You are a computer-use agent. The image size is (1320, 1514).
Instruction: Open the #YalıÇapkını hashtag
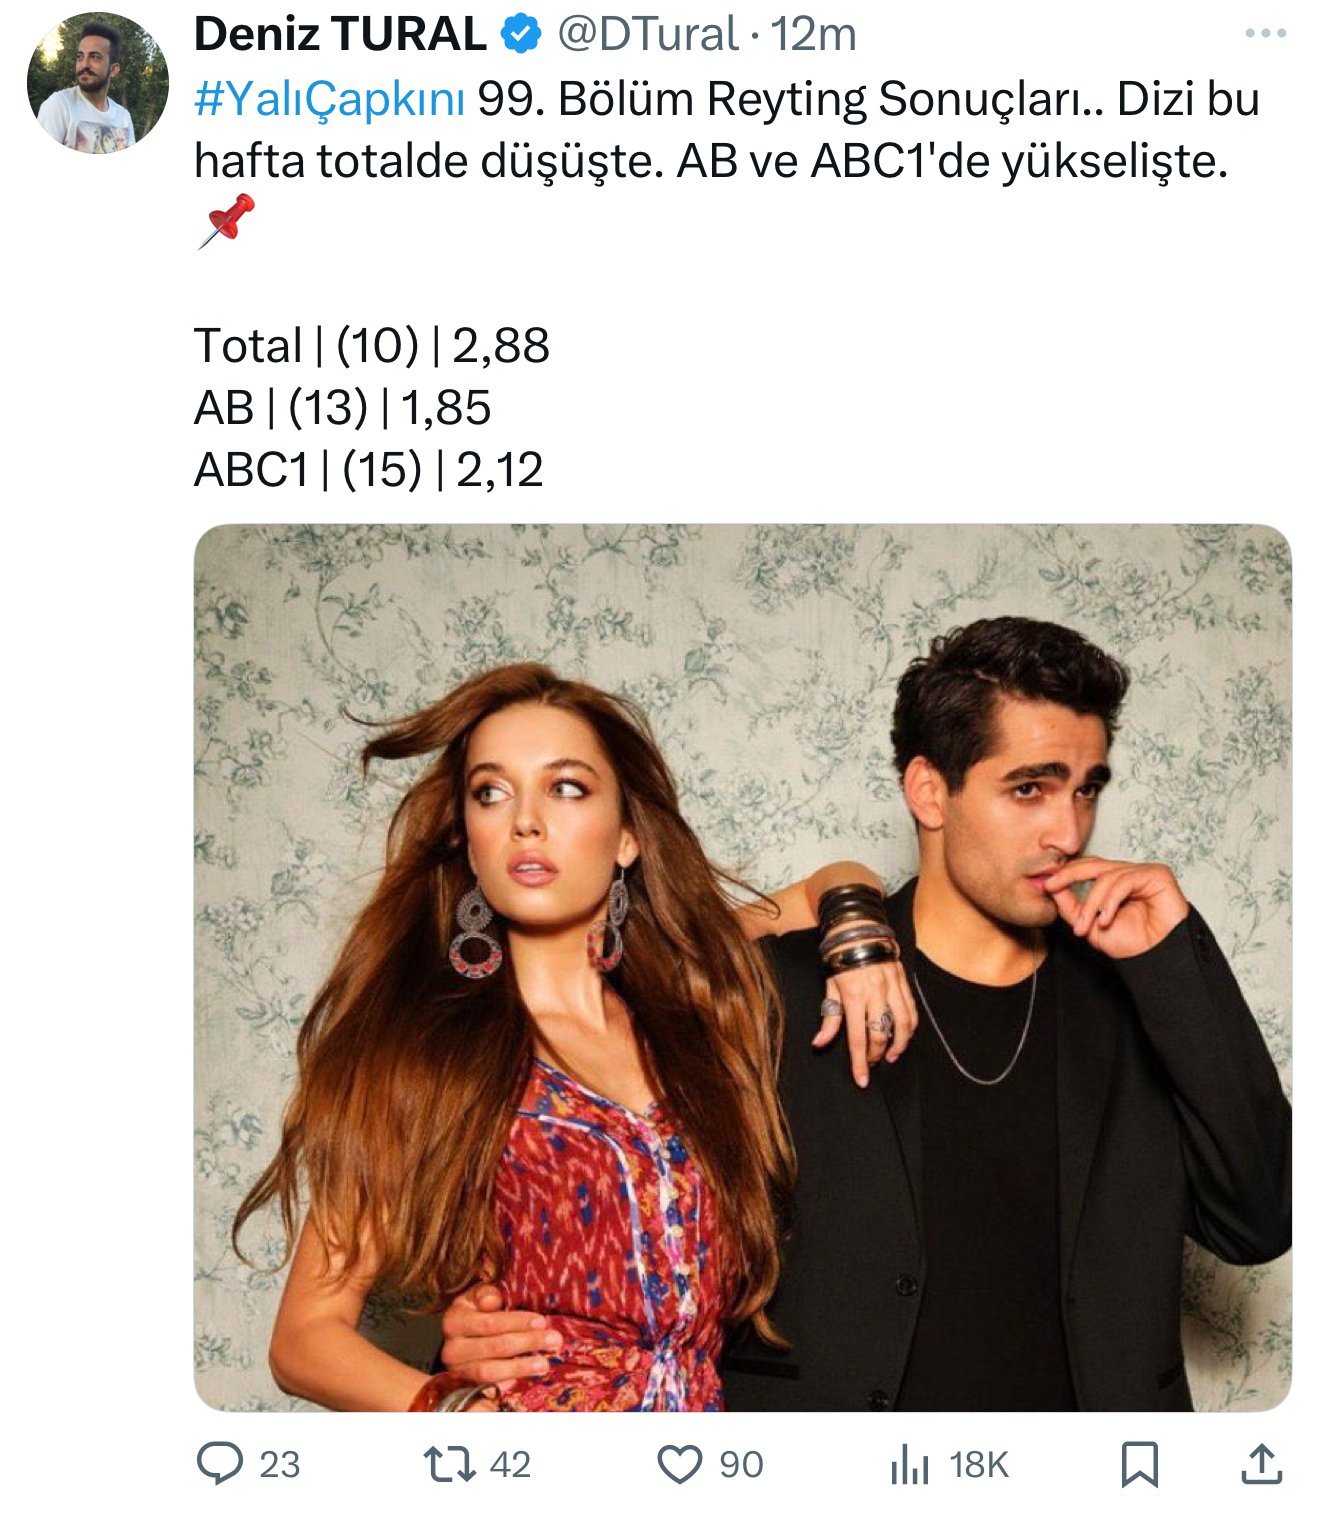(330, 99)
